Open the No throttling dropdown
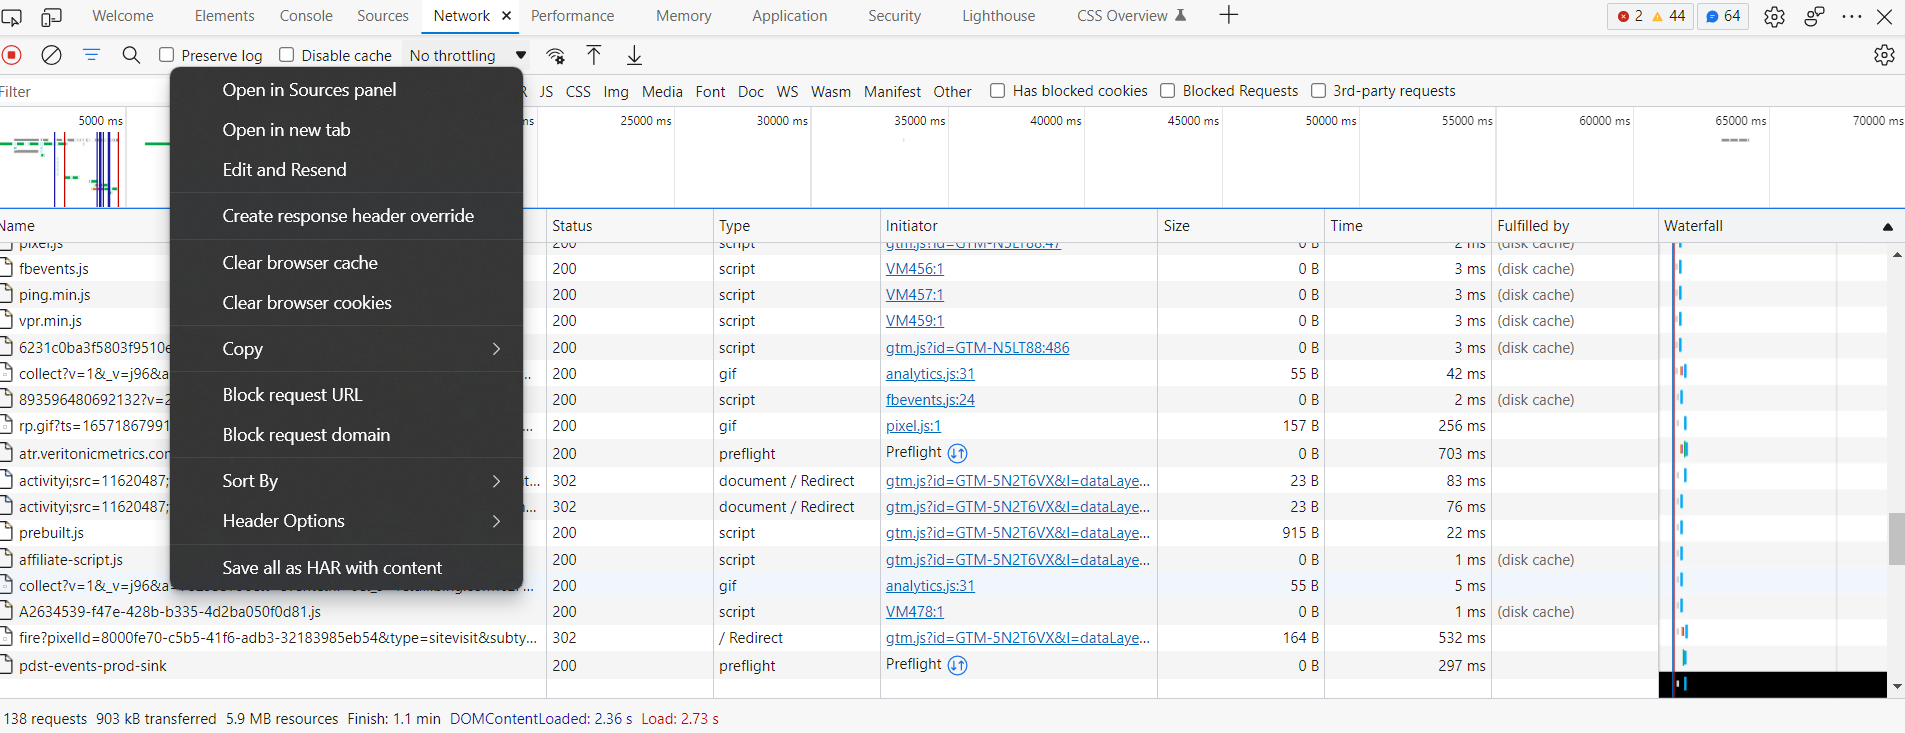The height and width of the screenshot is (733, 1905). coord(467,55)
